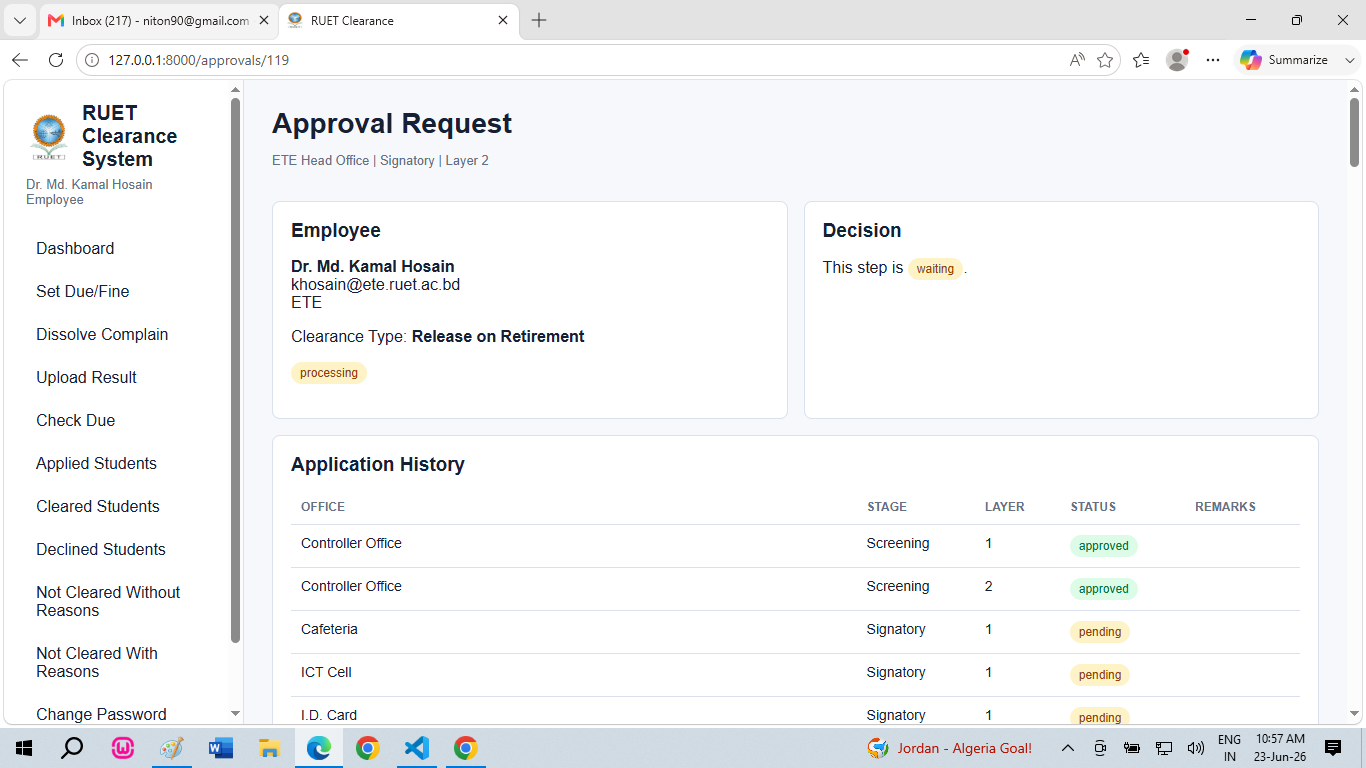Open Windows taskbar search
Screen dimensions: 1366x768
click(x=72, y=748)
